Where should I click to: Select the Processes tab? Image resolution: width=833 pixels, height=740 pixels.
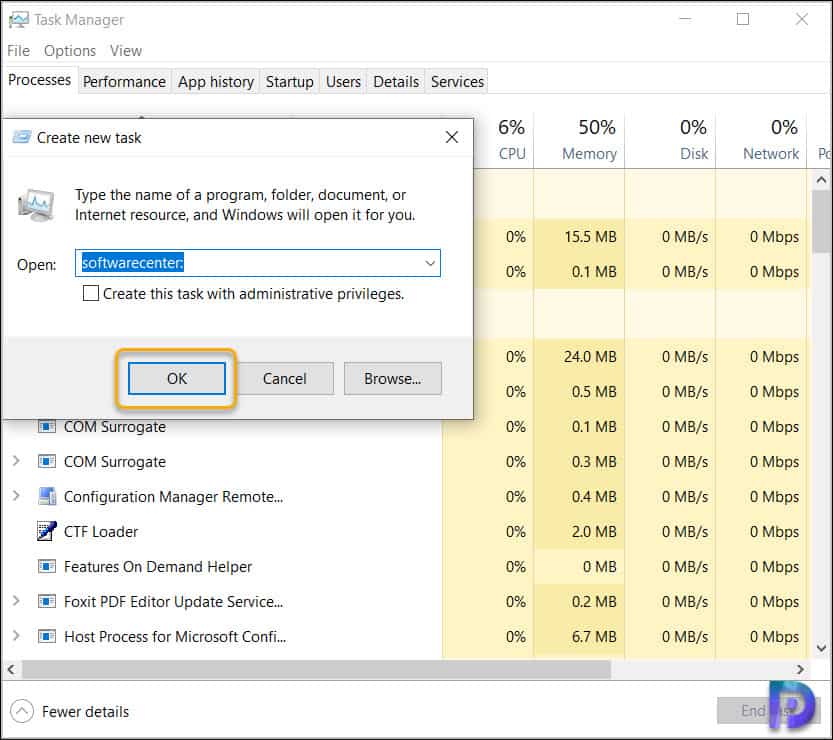(39, 80)
